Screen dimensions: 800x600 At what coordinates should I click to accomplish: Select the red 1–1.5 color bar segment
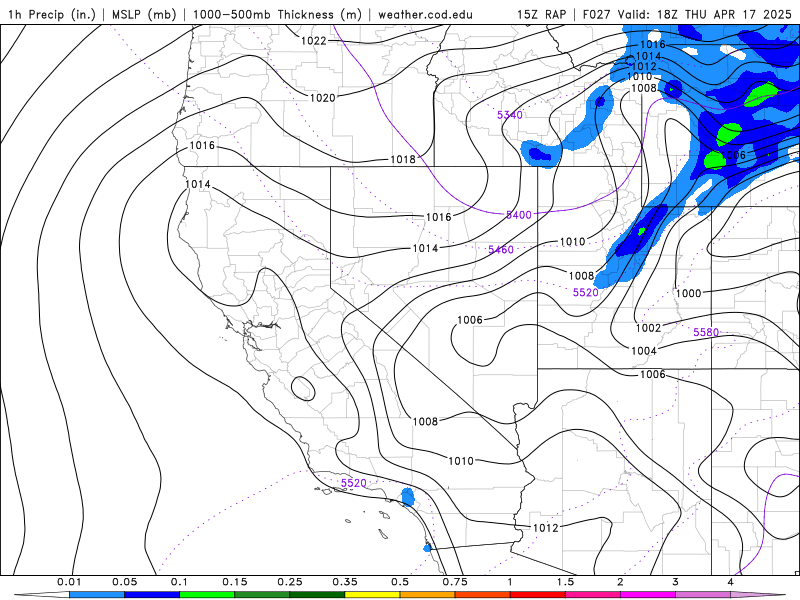click(538, 594)
